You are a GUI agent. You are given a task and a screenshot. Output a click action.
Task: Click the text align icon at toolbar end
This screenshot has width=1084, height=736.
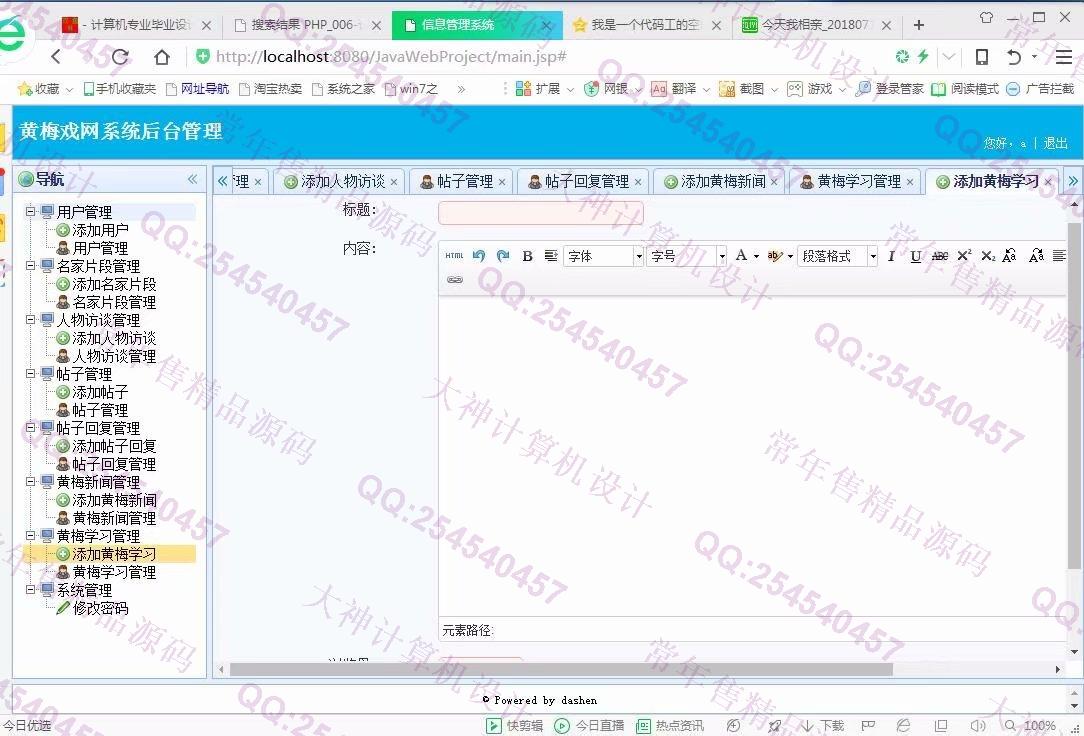pyautogui.click(x=1058, y=256)
